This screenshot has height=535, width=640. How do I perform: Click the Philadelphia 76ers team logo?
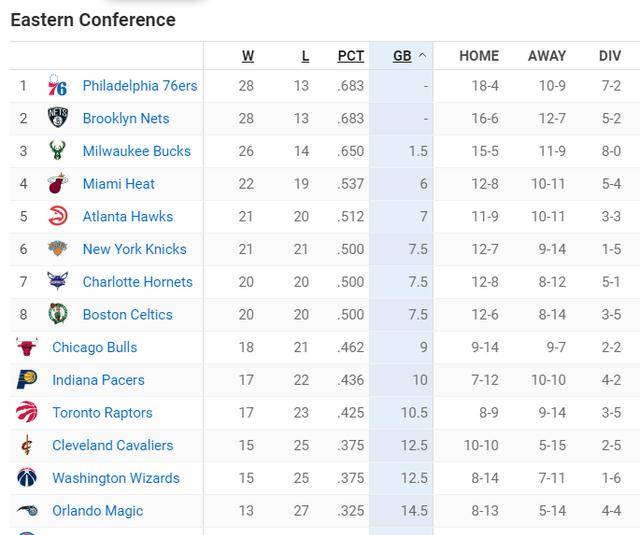point(58,87)
